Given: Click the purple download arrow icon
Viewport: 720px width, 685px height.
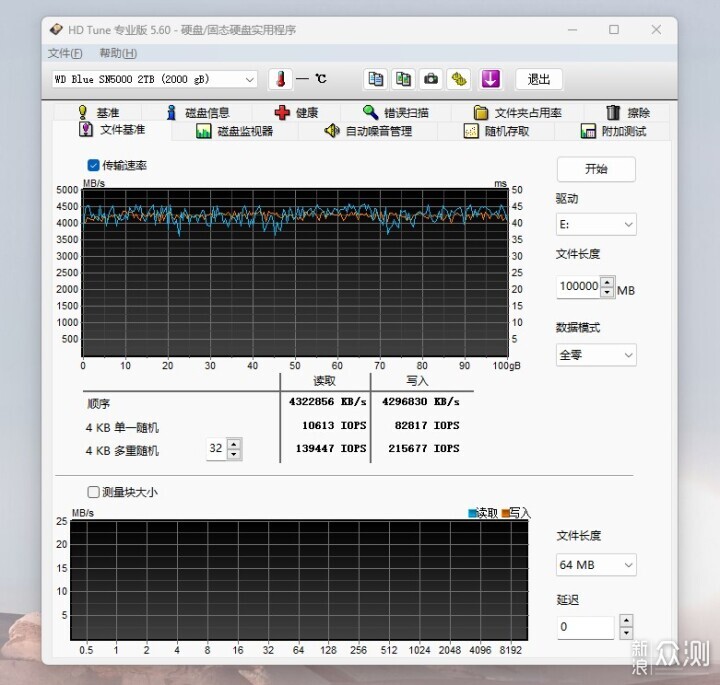Looking at the screenshot, I should 490,79.
